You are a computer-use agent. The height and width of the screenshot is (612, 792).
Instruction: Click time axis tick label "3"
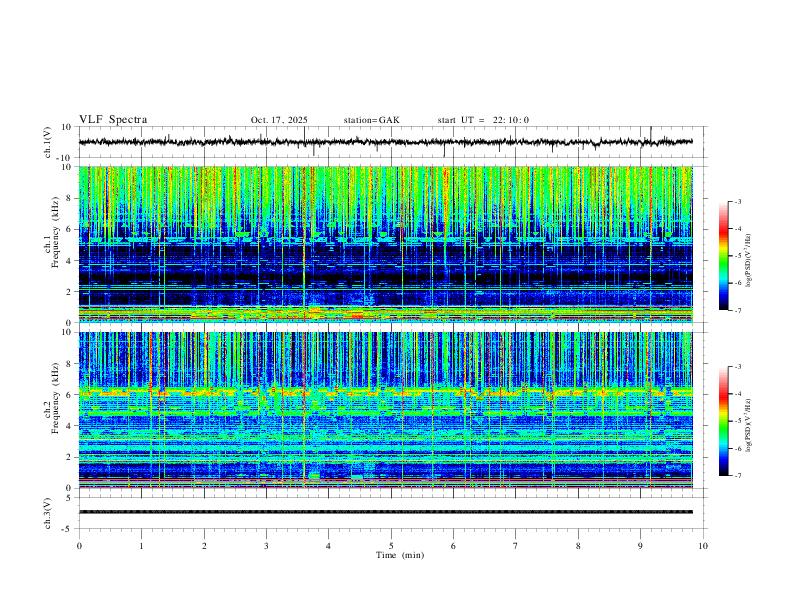[x=266, y=546]
